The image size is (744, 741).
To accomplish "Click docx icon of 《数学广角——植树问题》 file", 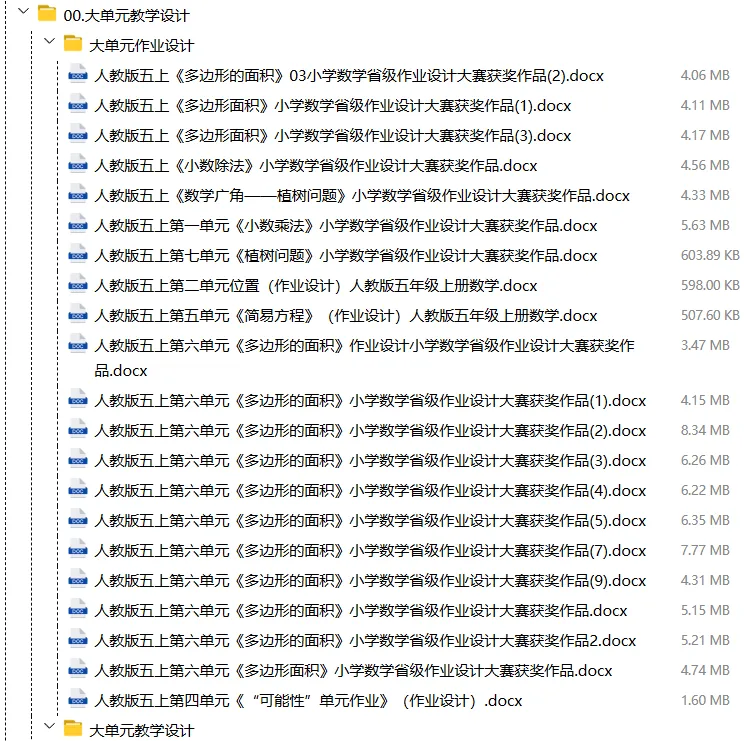I will 78,194.
